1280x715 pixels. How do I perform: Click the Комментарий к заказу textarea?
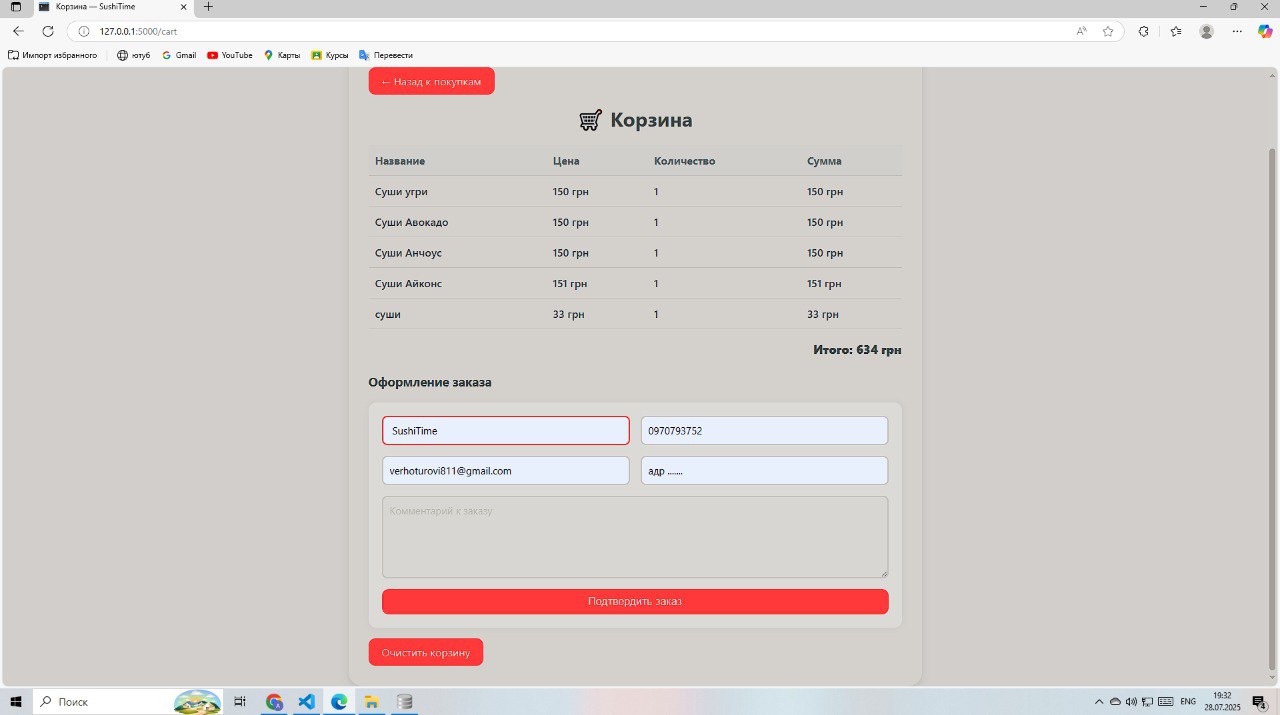click(x=635, y=537)
